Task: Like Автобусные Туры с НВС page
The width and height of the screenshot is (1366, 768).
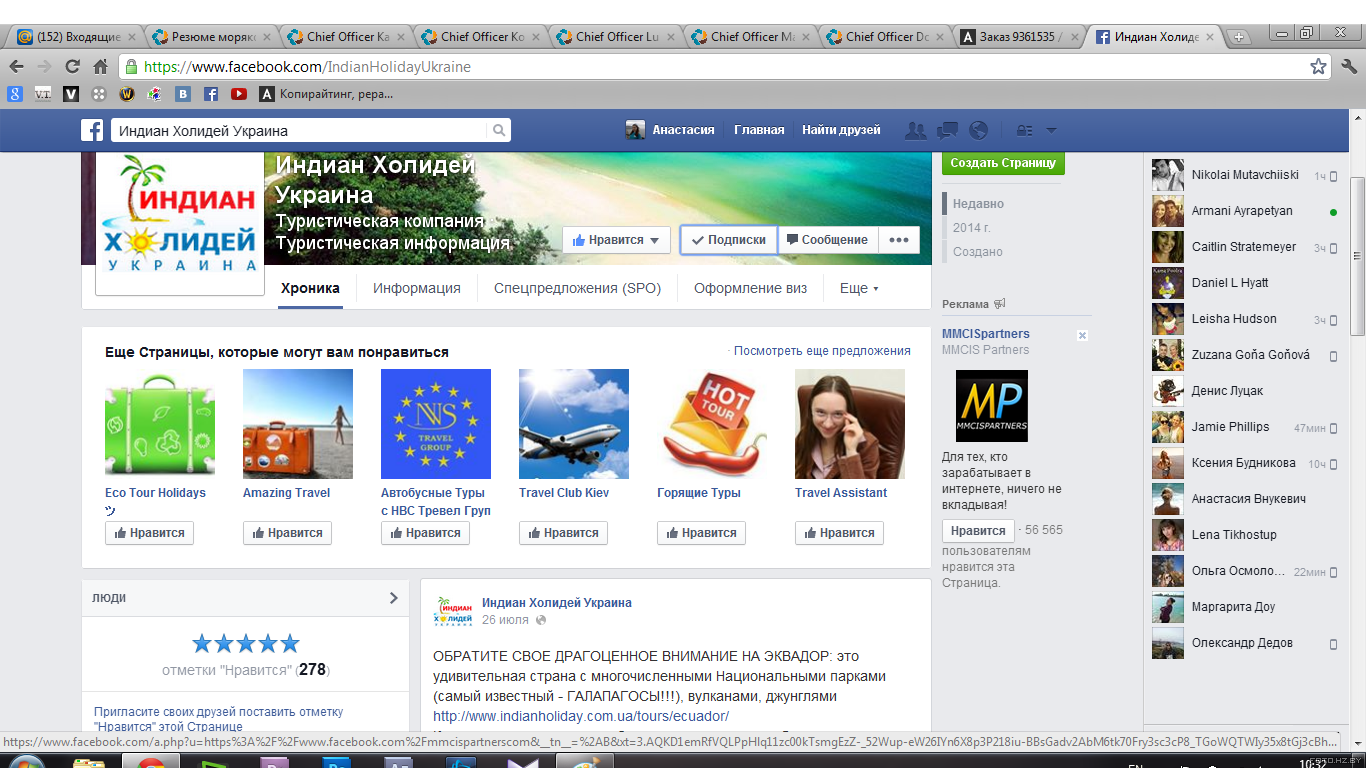Action: (425, 533)
